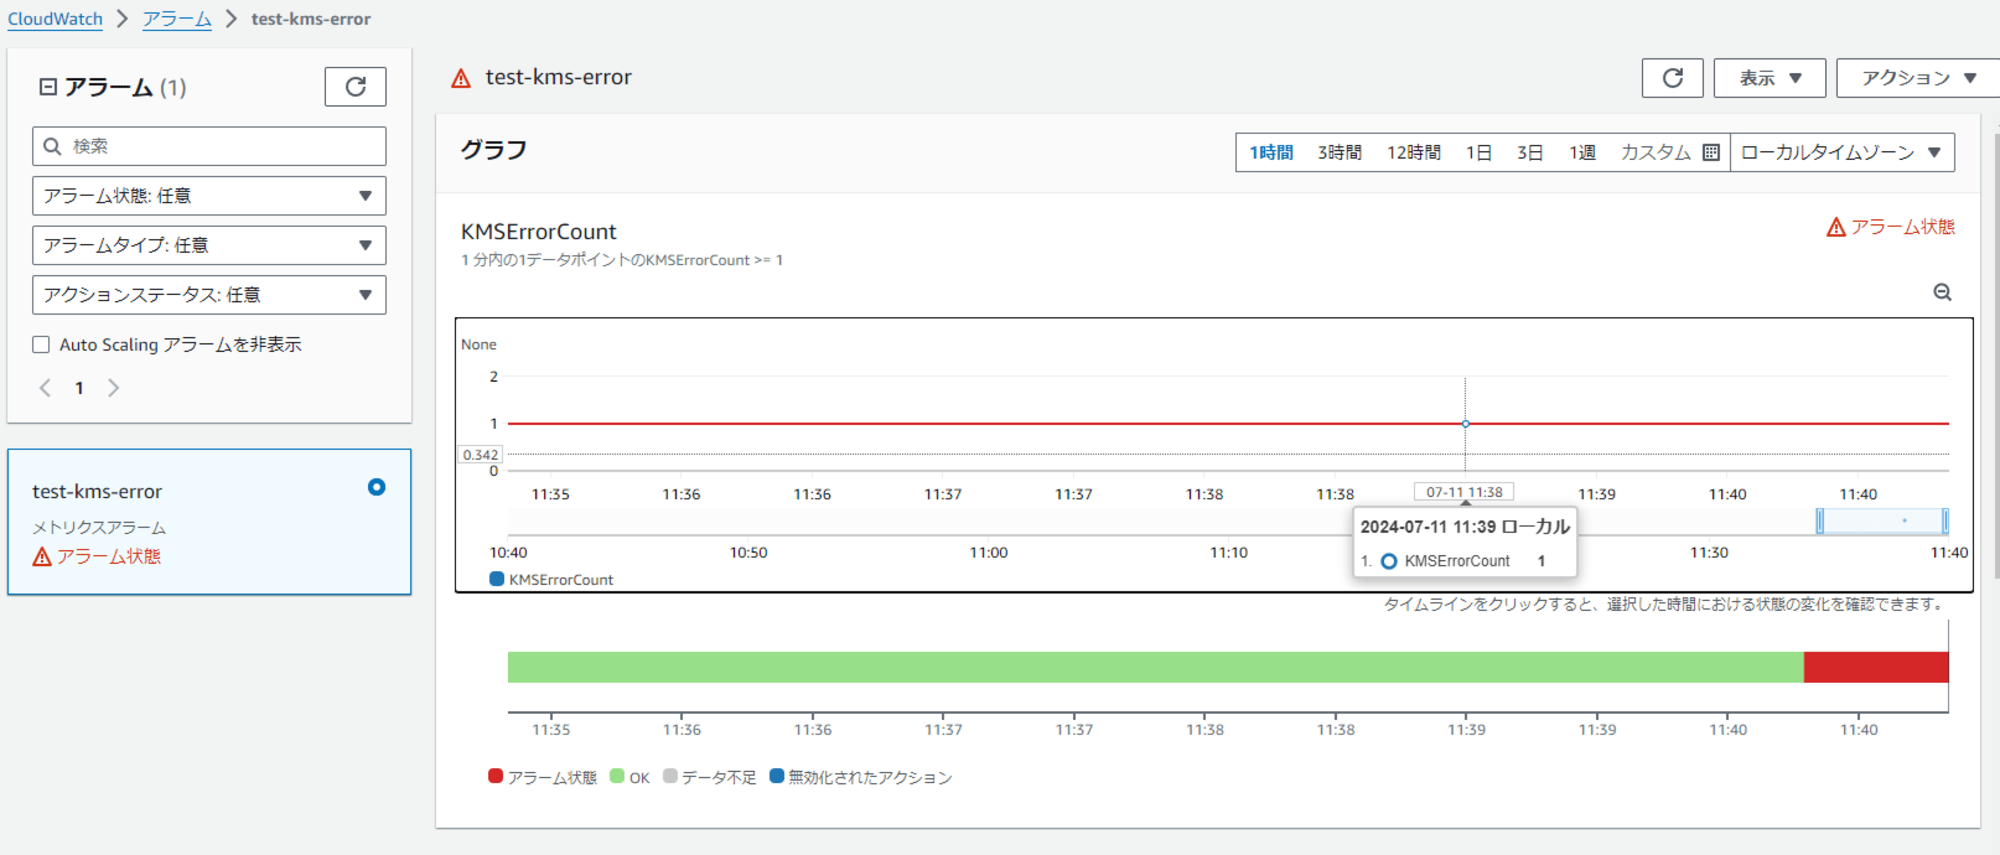The image size is (2000, 855).
Task: Click current page number 1 in pagination
Action: (79, 388)
